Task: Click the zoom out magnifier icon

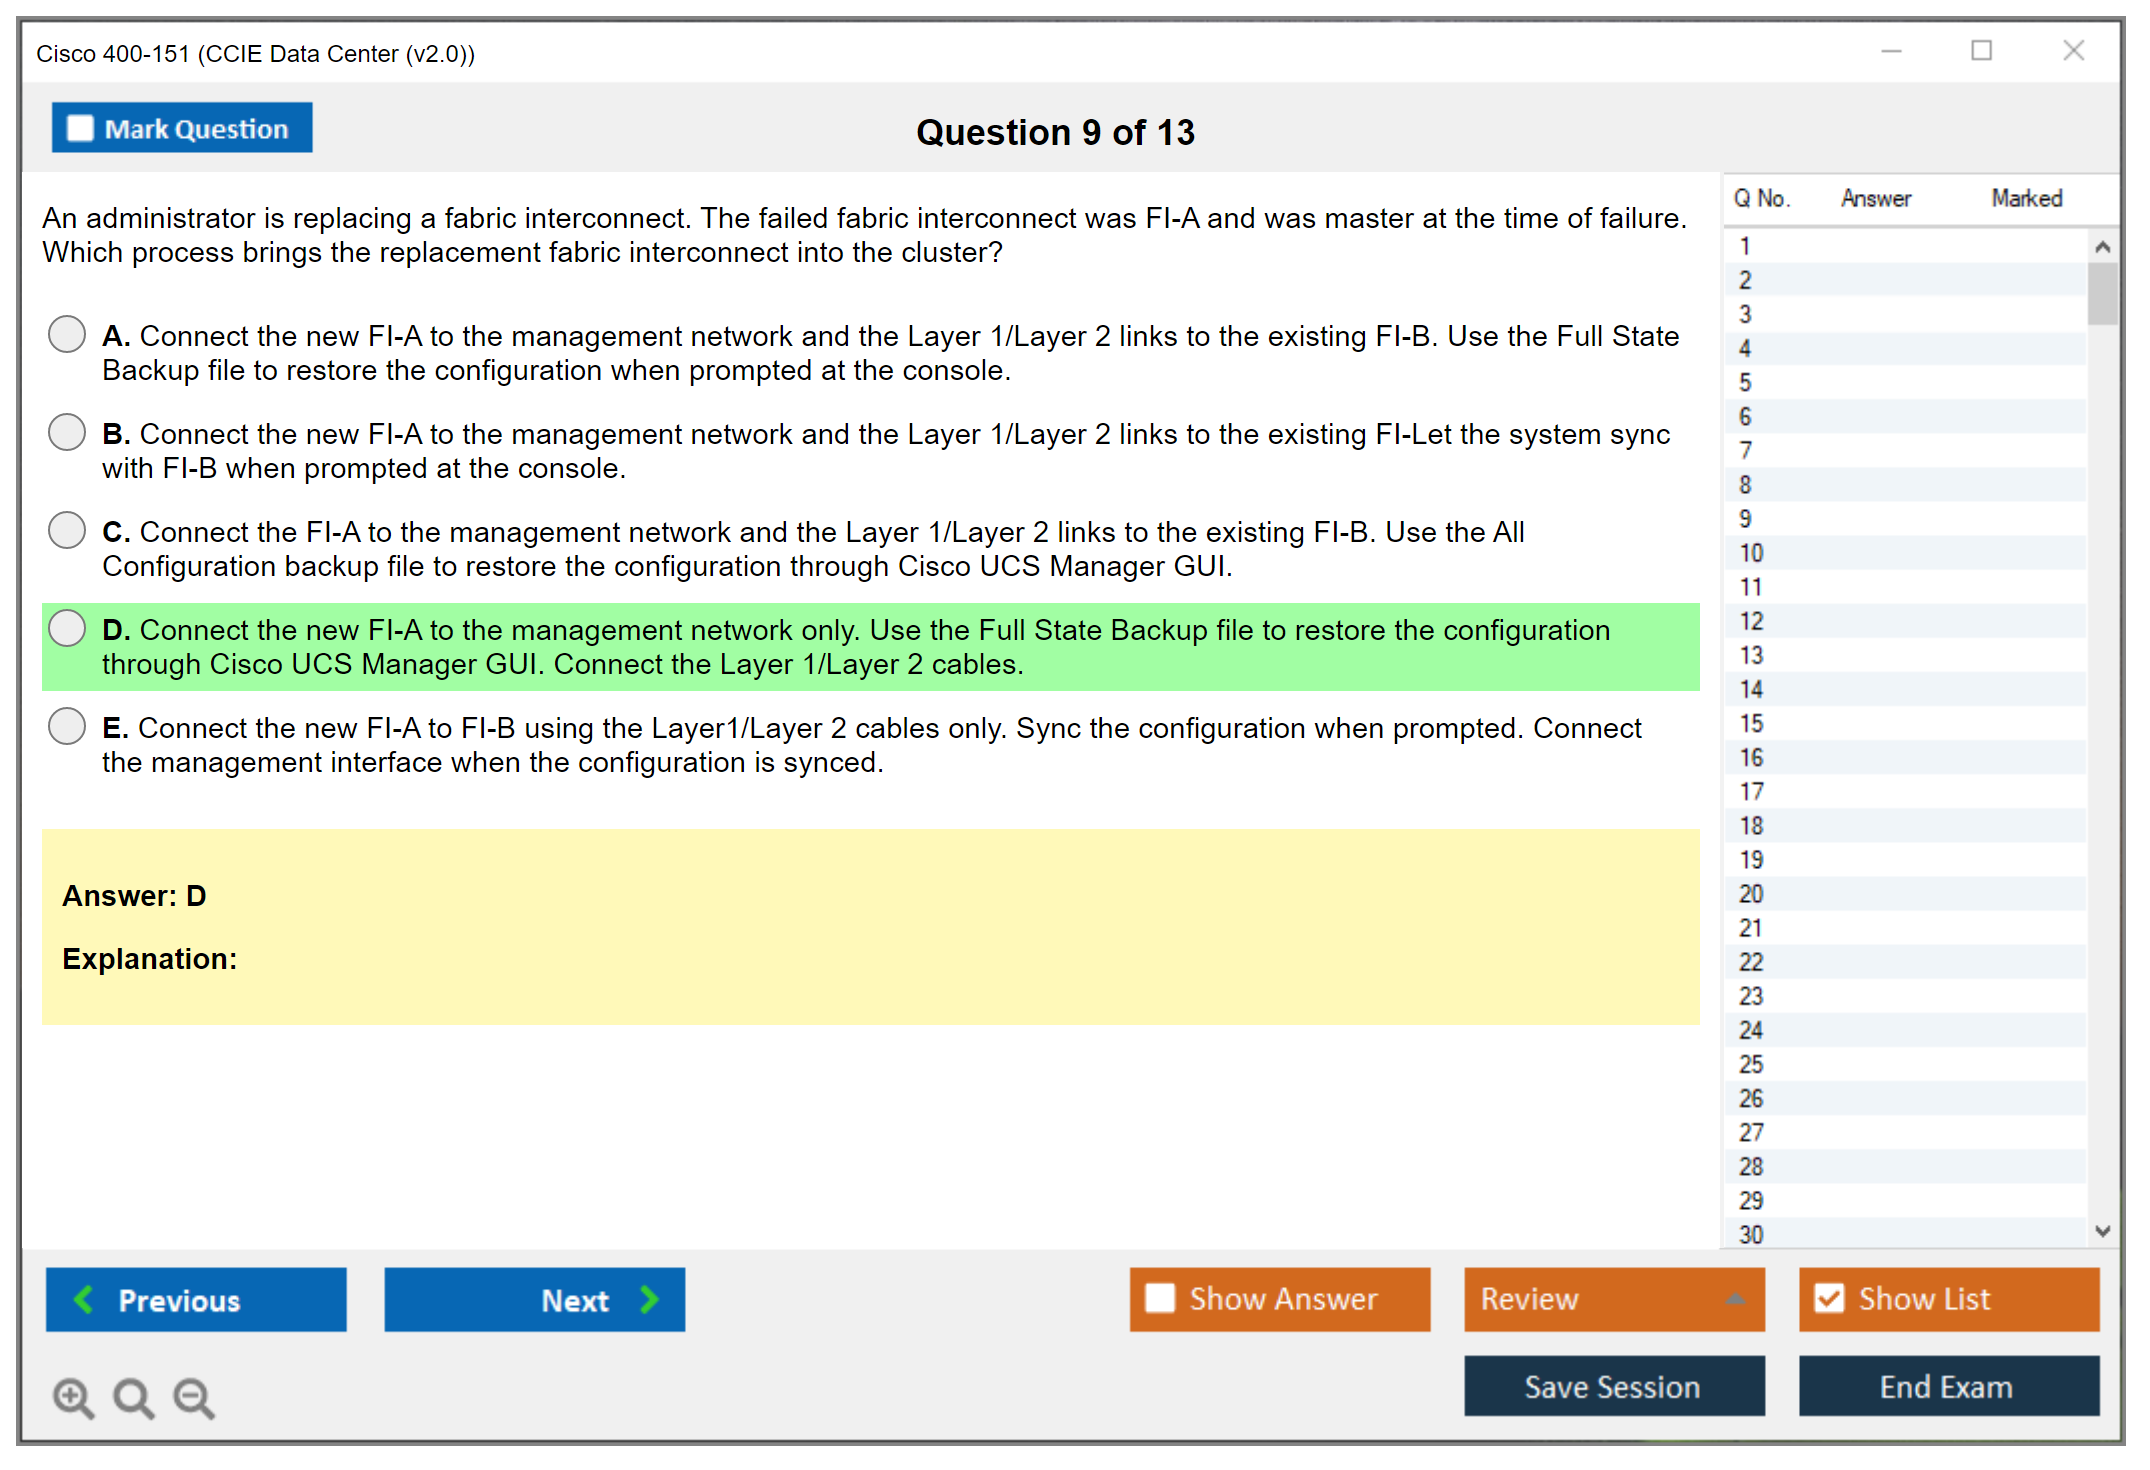Action: 193,1397
